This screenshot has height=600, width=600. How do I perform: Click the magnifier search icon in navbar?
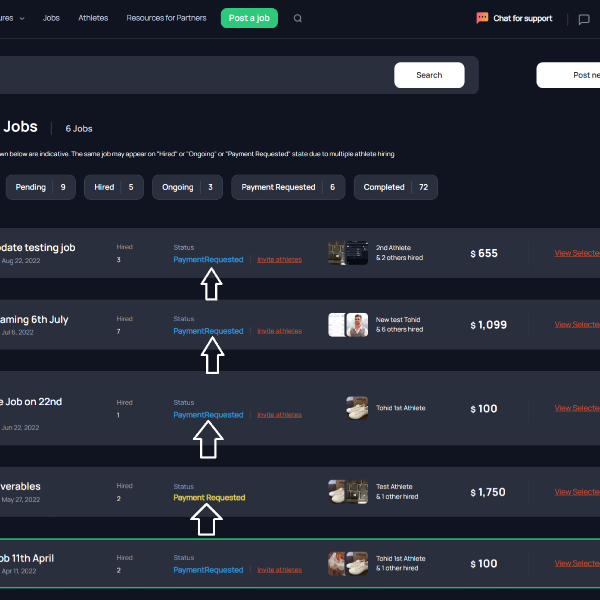click(x=297, y=18)
